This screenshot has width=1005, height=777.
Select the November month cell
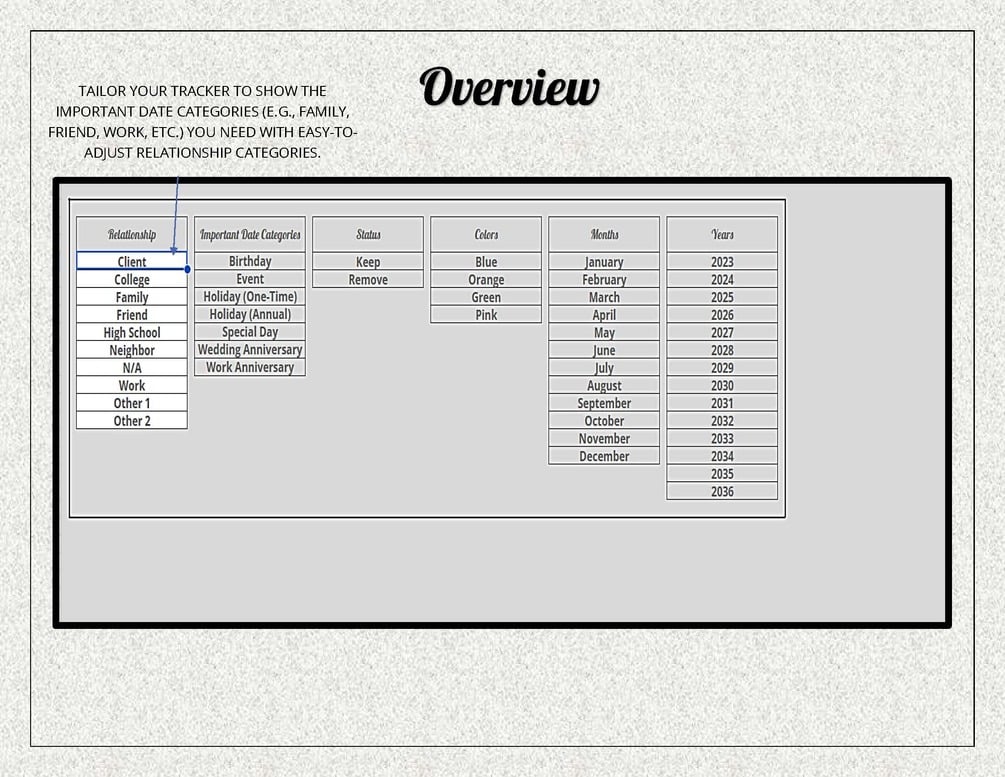(x=604, y=438)
